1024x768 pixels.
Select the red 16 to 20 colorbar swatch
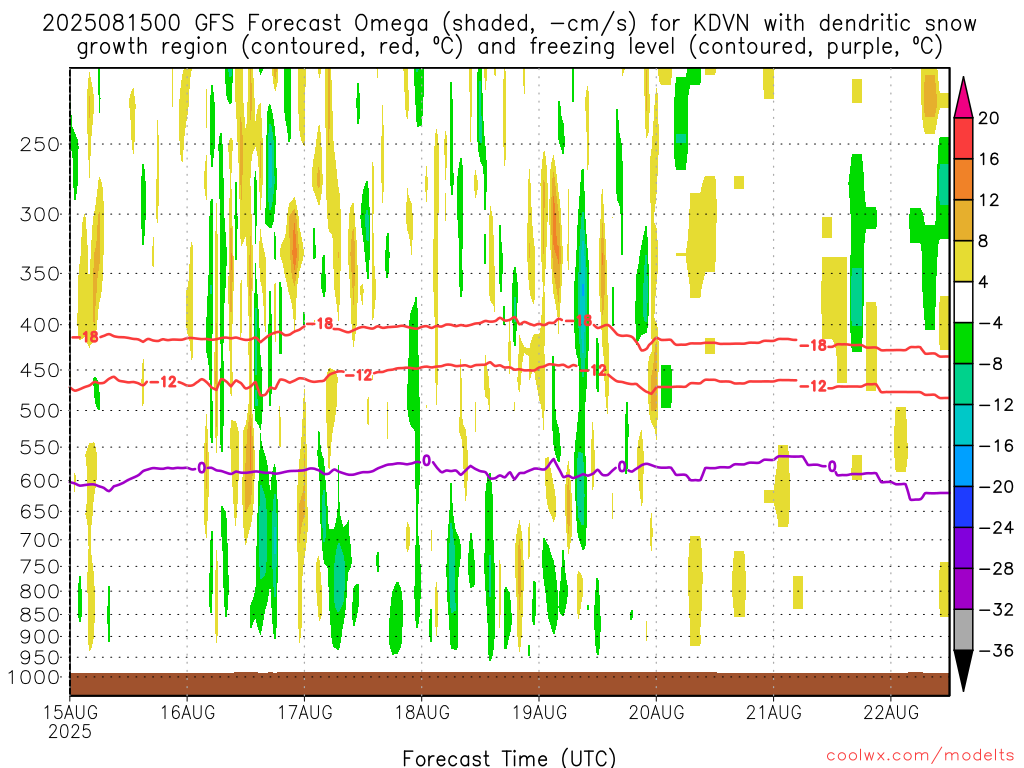[x=963, y=138]
